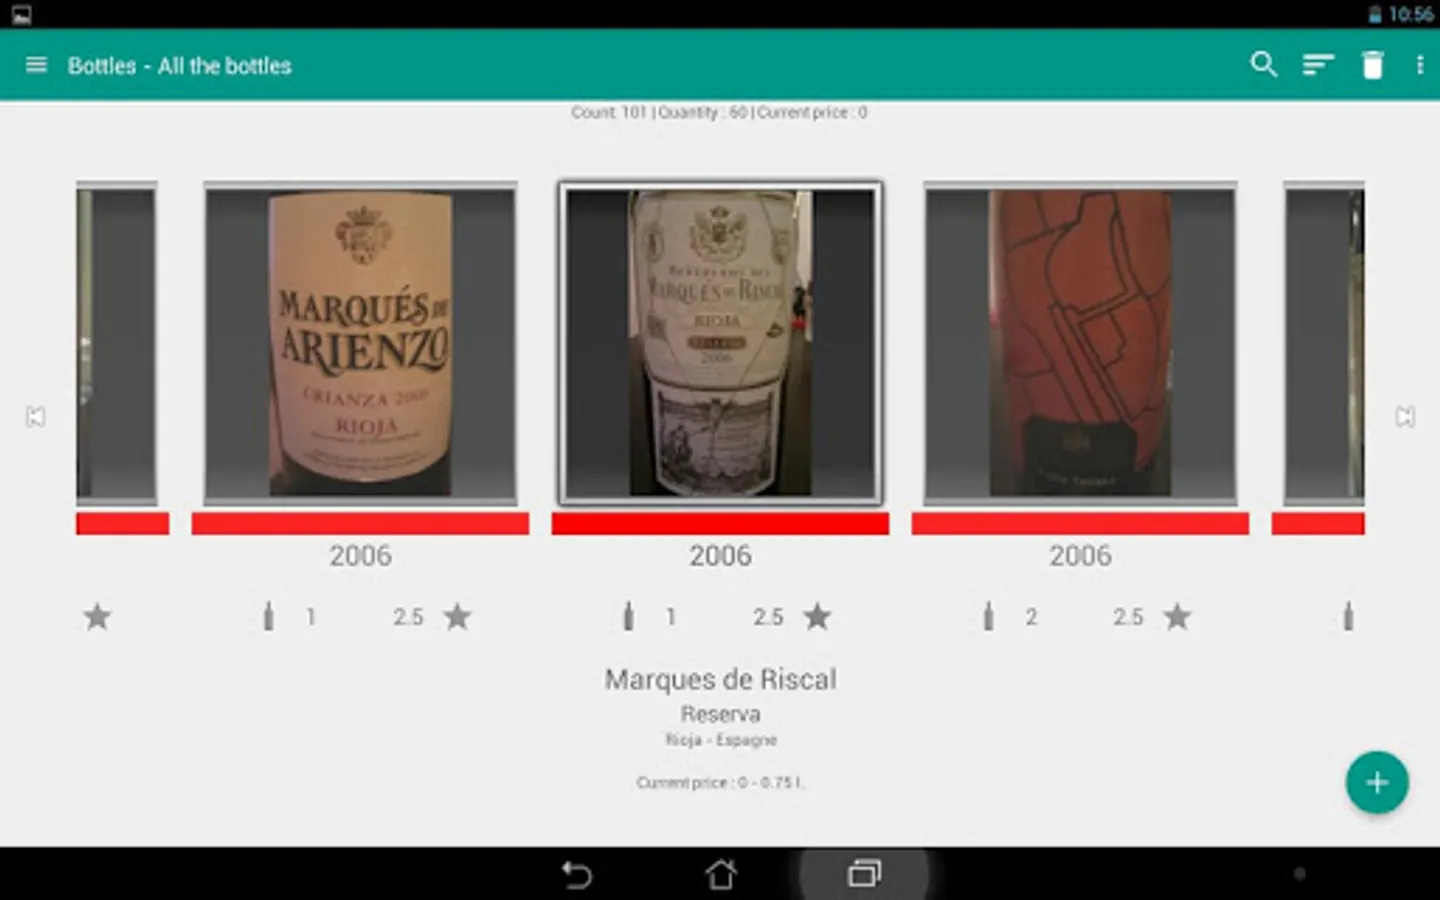Select the red map-label bottle thumbnail
Screen dimensions: 1440x900
[x=1080, y=342]
